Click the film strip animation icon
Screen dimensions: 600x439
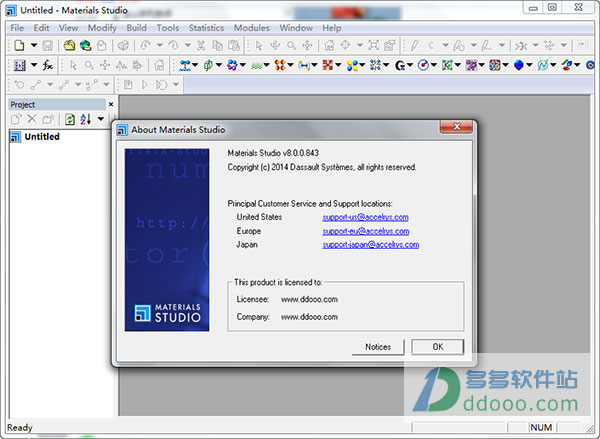pyautogui.click(x=20, y=65)
